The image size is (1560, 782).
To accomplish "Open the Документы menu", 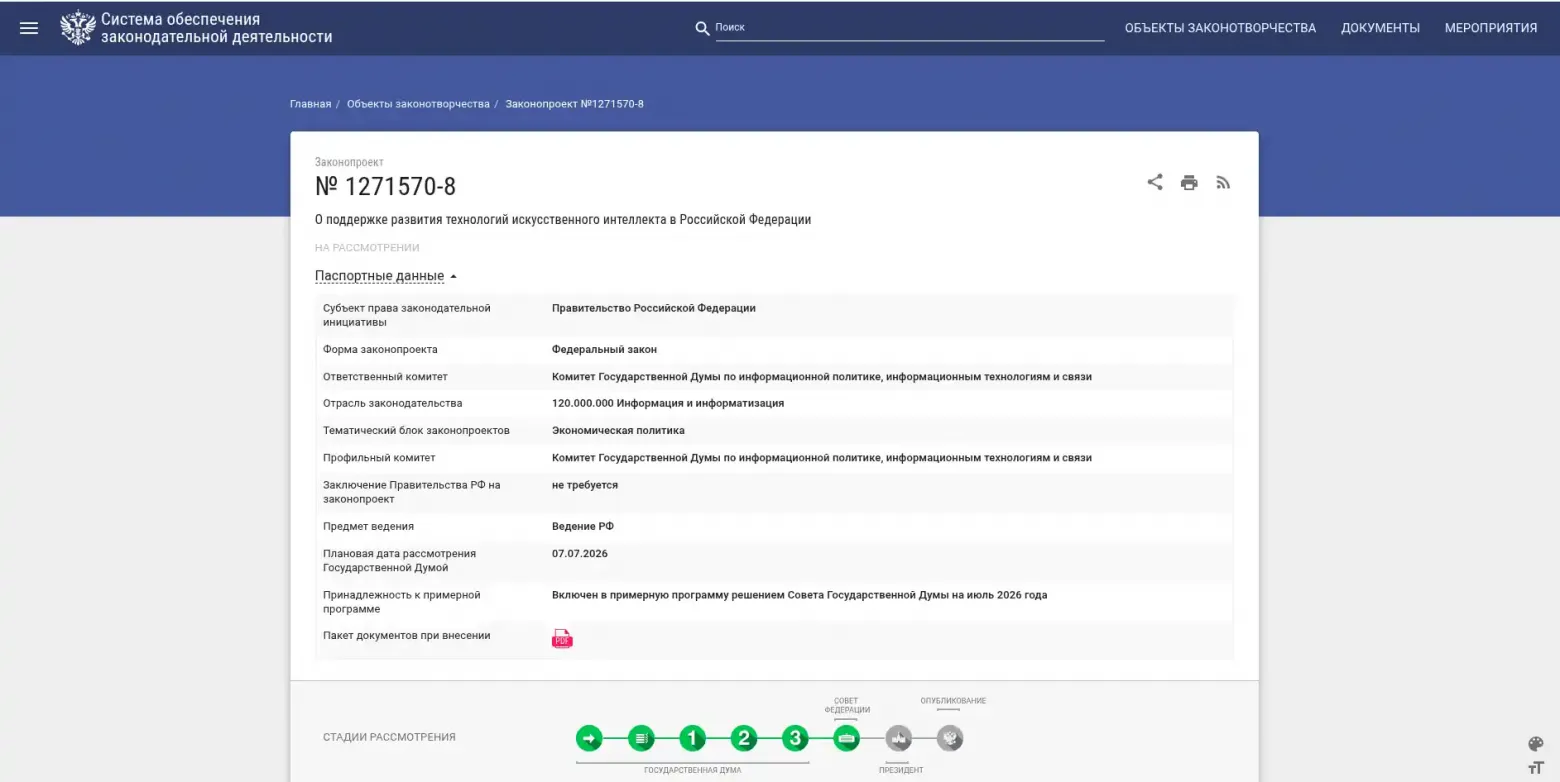I will click(x=1380, y=28).
